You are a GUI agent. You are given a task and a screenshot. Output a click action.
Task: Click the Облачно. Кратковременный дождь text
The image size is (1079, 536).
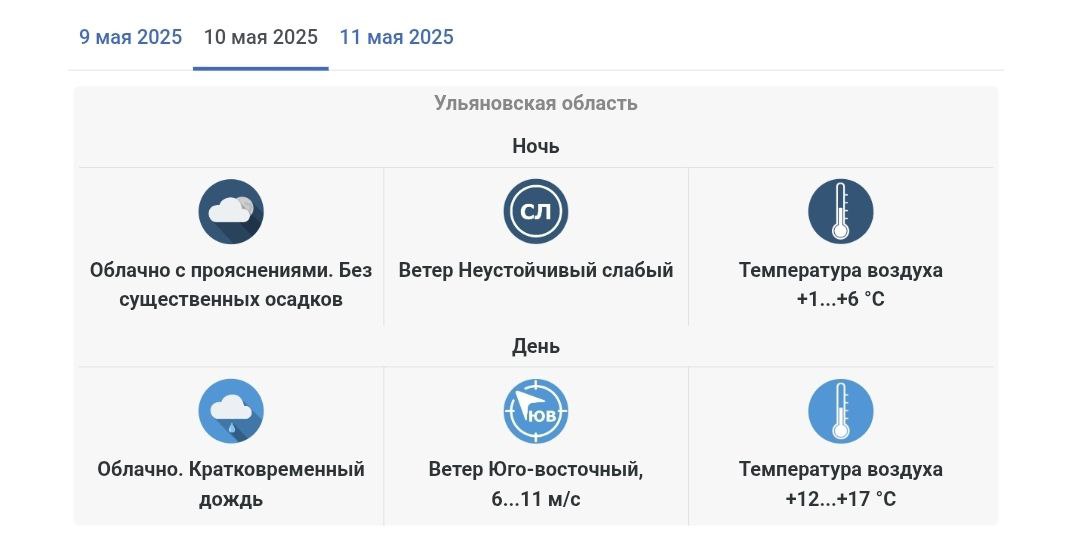(231, 484)
